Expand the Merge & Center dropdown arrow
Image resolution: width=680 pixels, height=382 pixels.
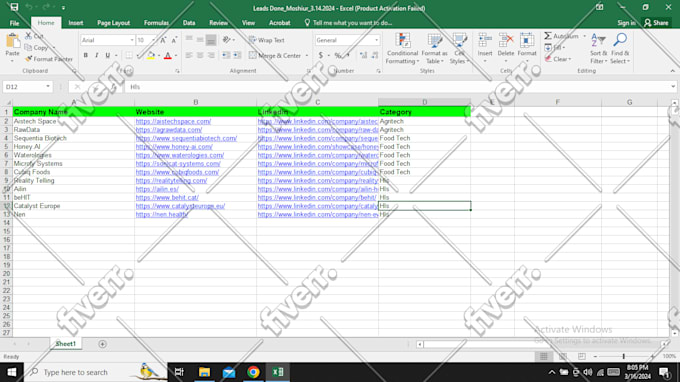[307, 56]
